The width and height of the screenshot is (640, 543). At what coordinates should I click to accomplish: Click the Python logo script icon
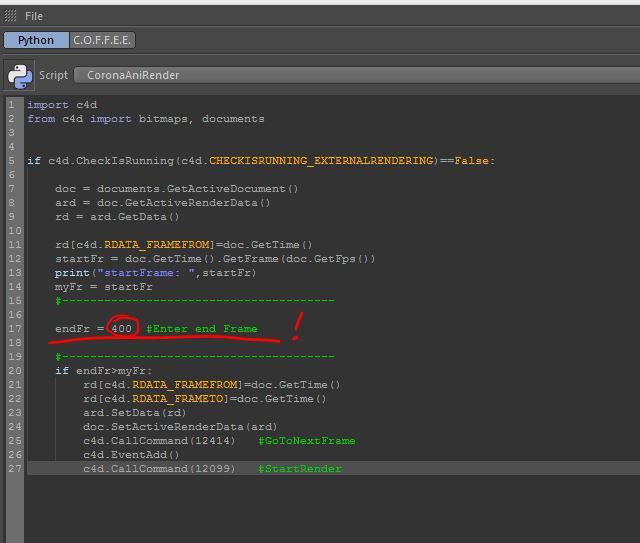pyautogui.click(x=19, y=75)
